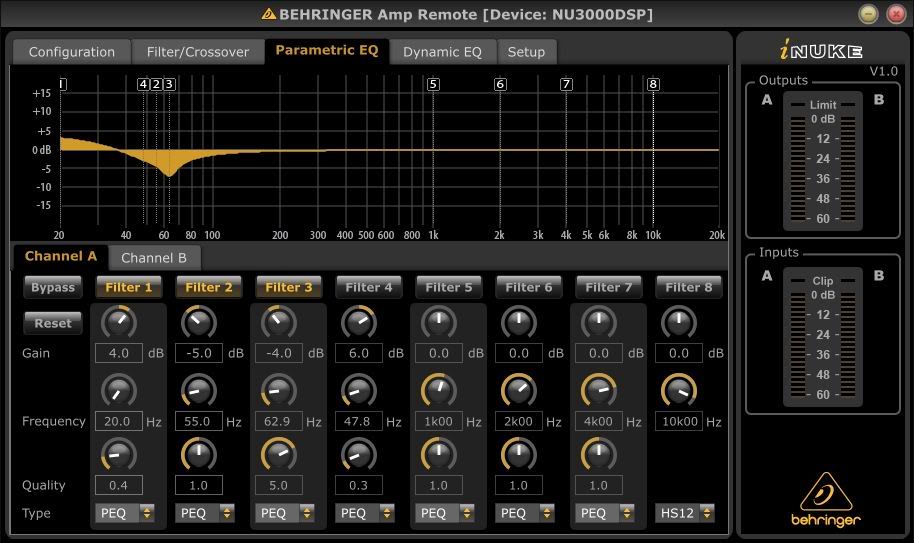Click Filter 2 gain field showing -5.0
The width and height of the screenshot is (914, 543).
pyautogui.click(x=199, y=353)
